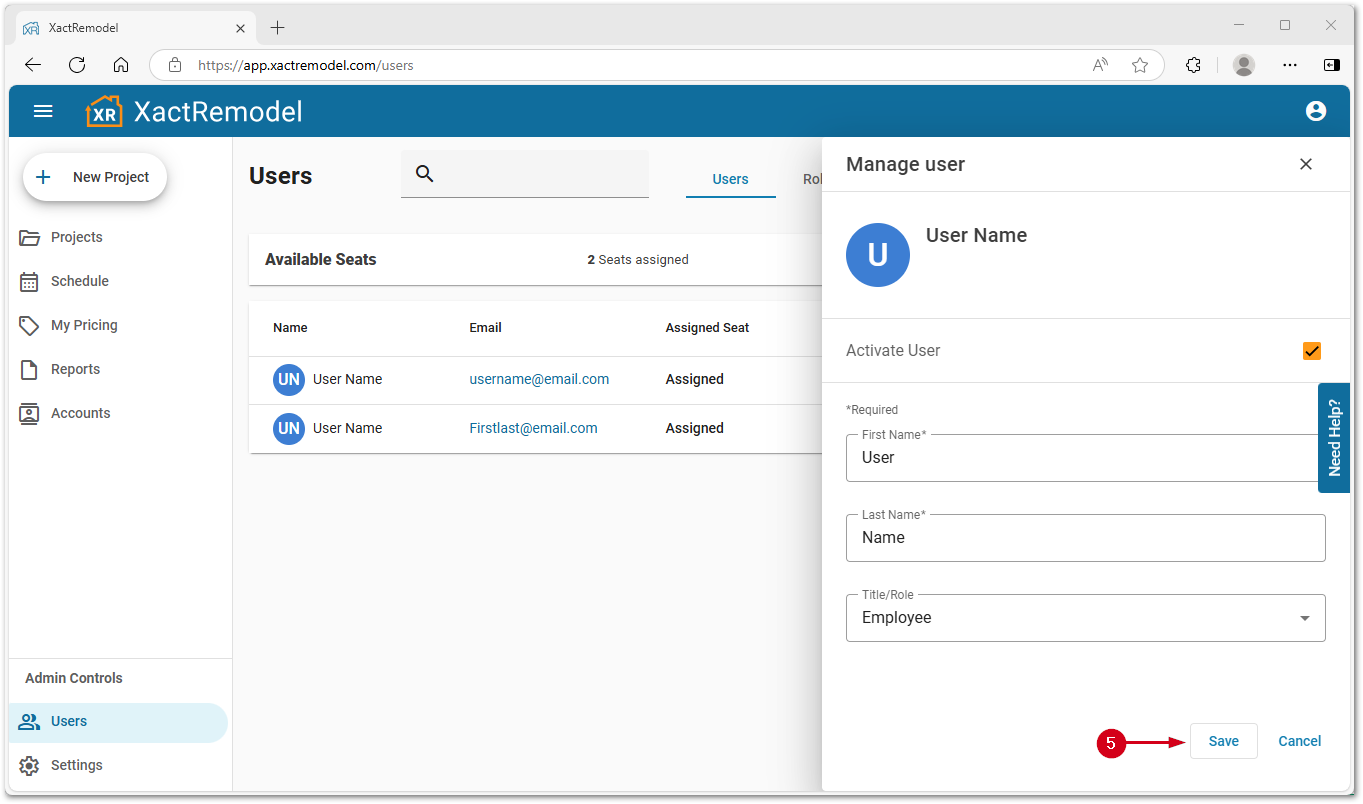
Task: Click Cancel in Manage user panel
Action: [x=1299, y=741]
